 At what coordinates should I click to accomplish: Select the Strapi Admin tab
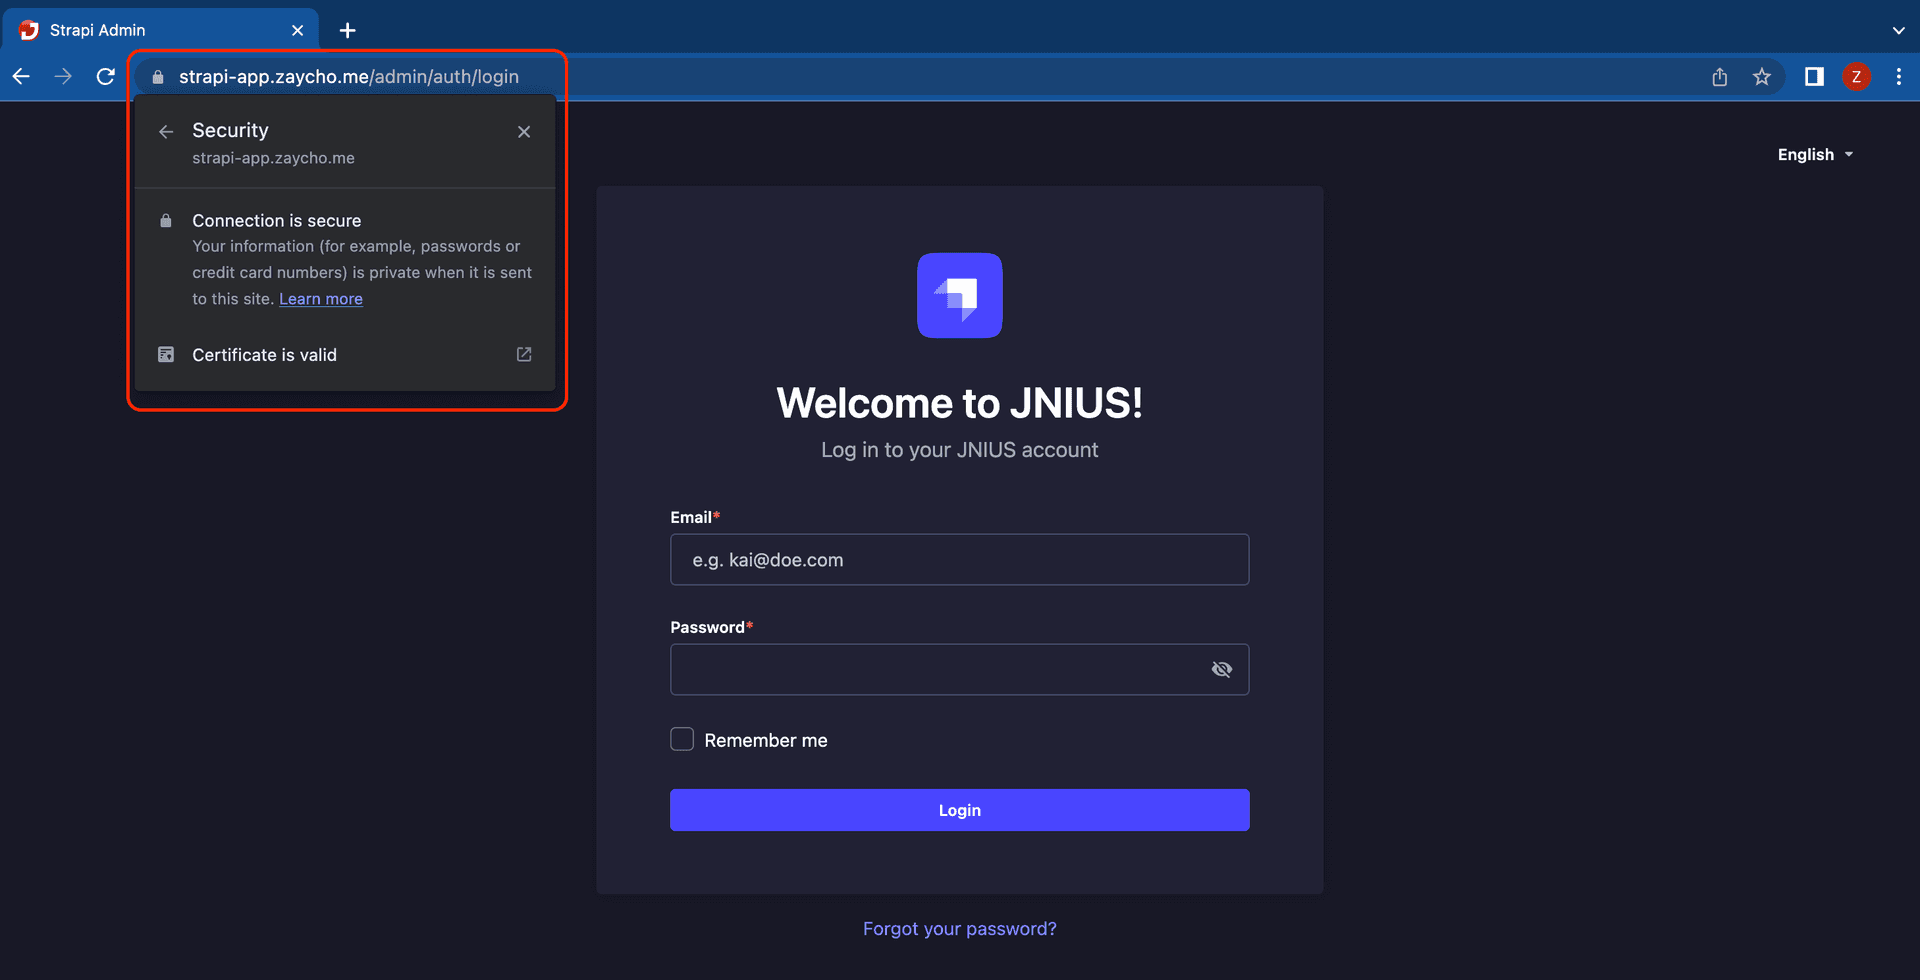click(160, 31)
